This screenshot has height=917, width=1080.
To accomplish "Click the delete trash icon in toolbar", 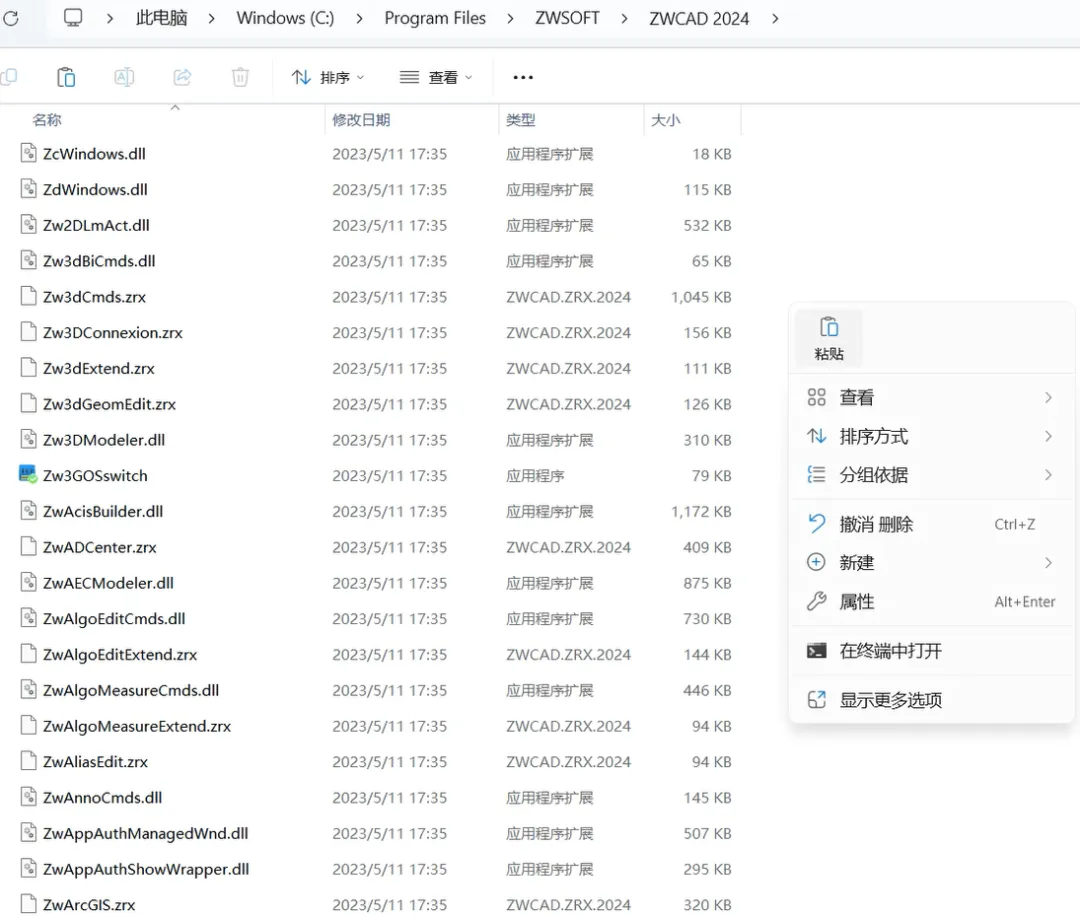I will click(240, 76).
